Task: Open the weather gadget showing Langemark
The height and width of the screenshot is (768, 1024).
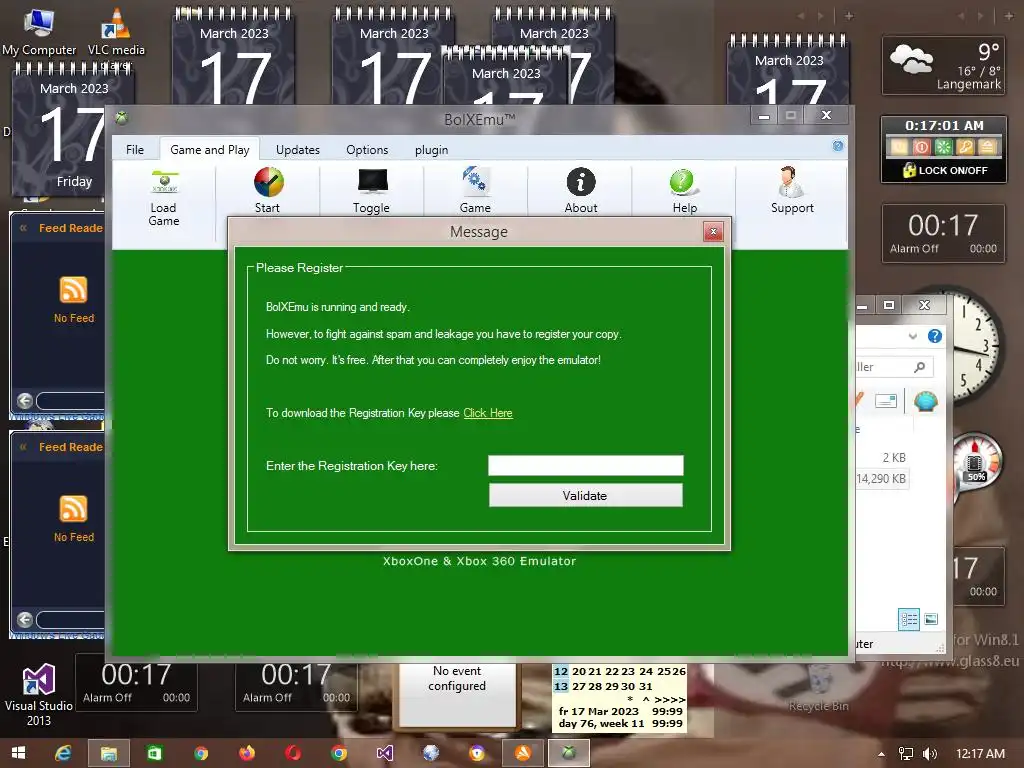Action: coord(944,65)
